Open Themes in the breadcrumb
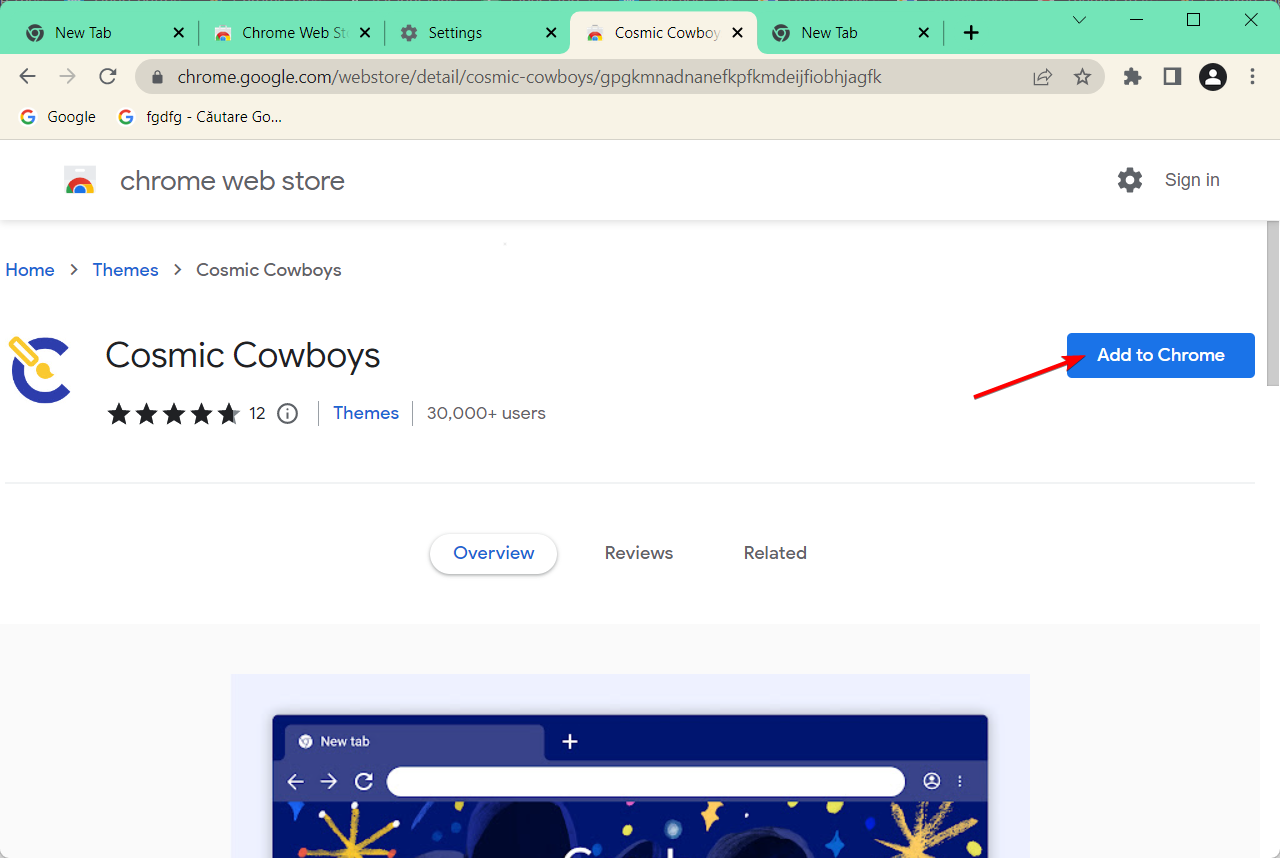The height and width of the screenshot is (858, 1280). [x=125, y=270]
